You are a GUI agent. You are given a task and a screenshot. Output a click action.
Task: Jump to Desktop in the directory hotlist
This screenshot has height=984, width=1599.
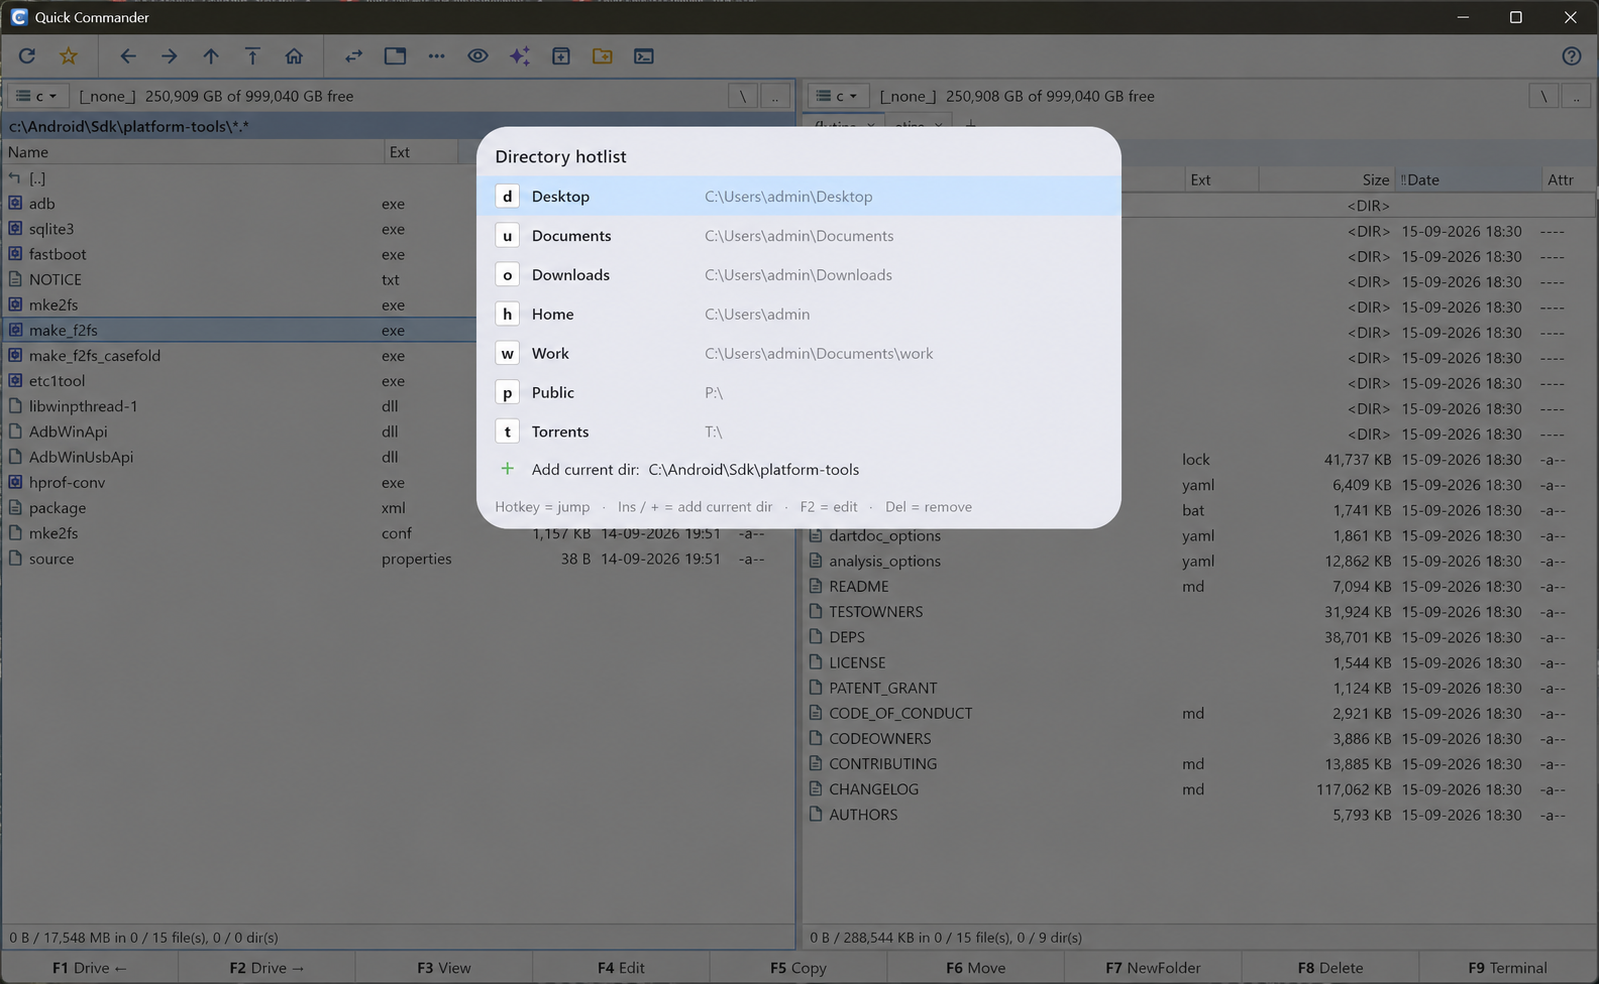pos(799,196)
